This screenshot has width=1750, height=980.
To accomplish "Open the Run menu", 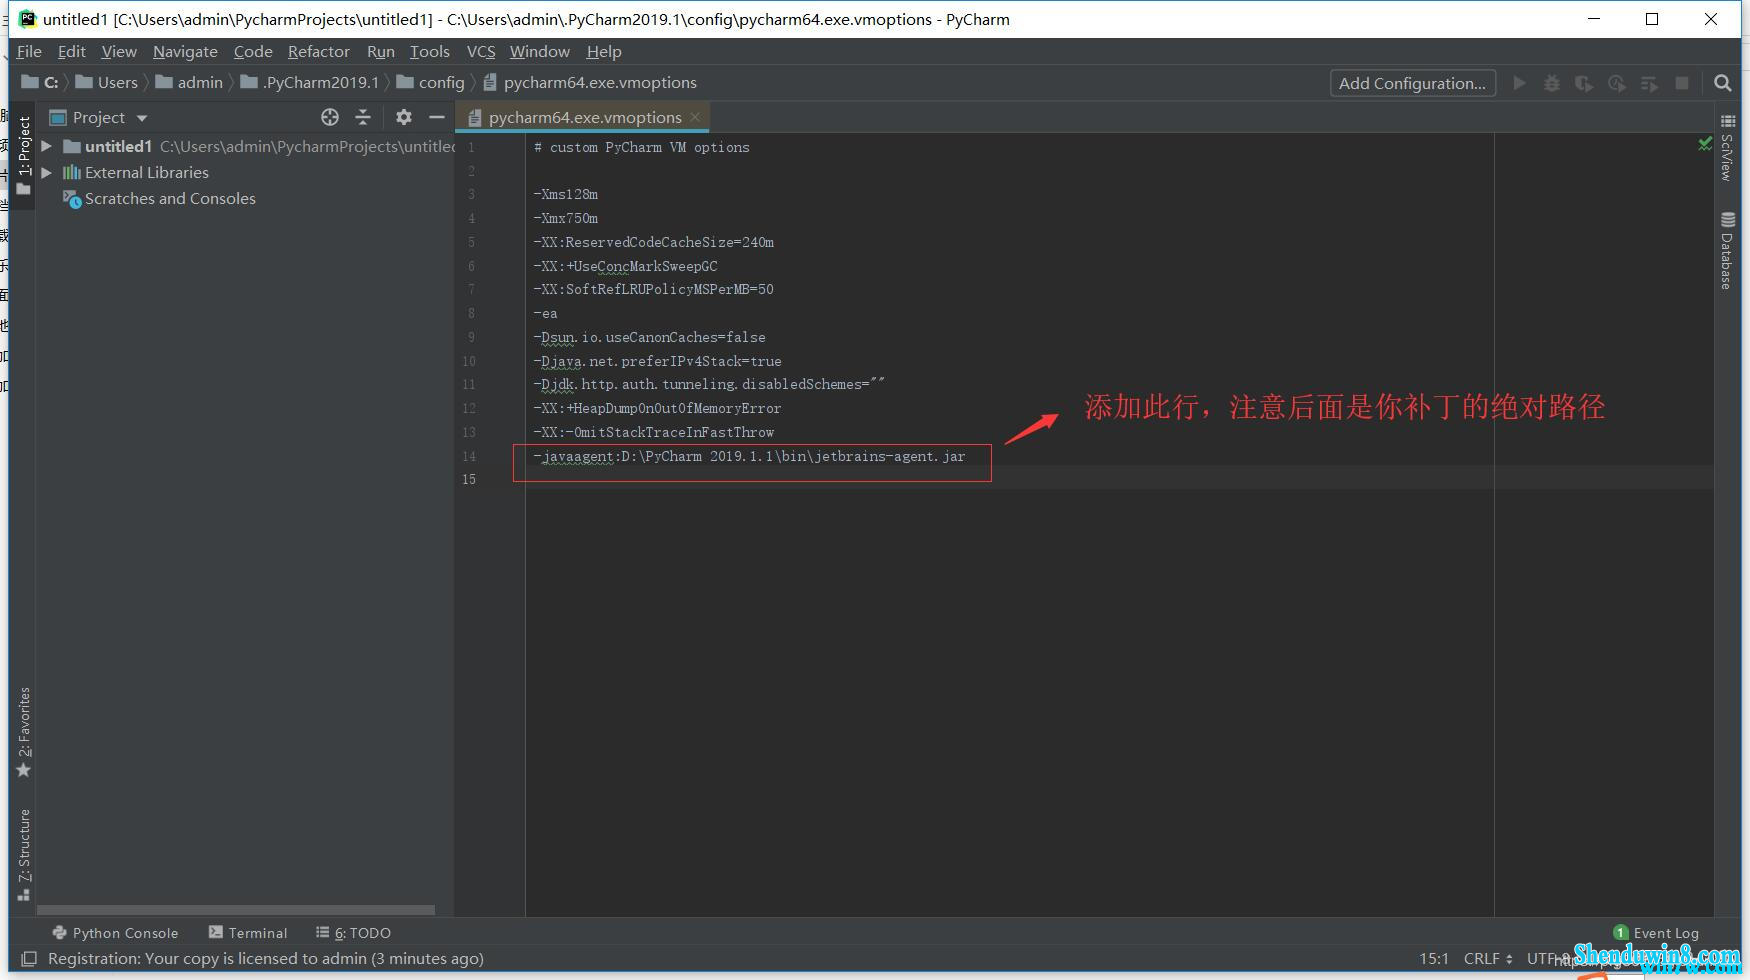I will coord(381,51).
